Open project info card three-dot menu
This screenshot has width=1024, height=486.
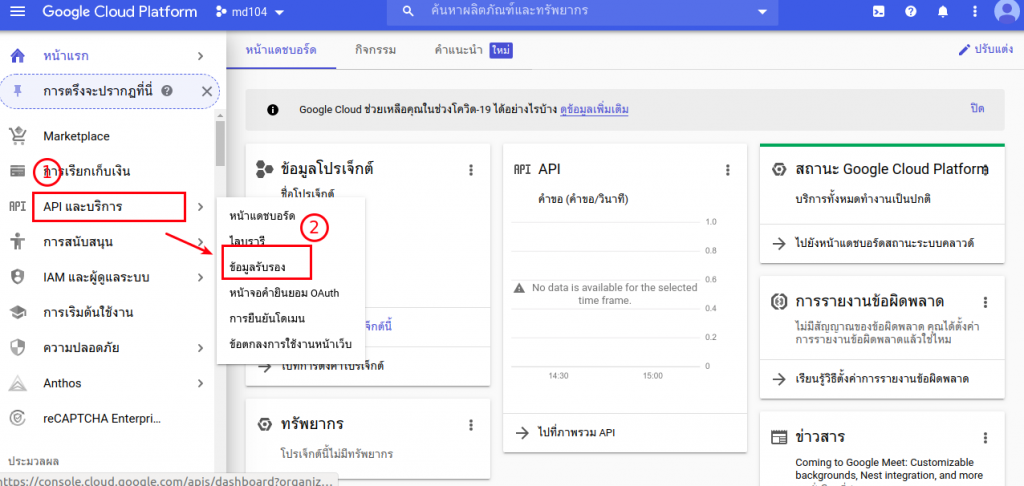470,170
